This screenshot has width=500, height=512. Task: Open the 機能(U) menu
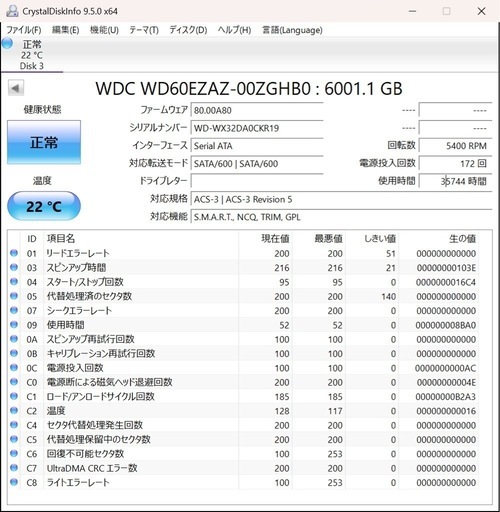104,30
